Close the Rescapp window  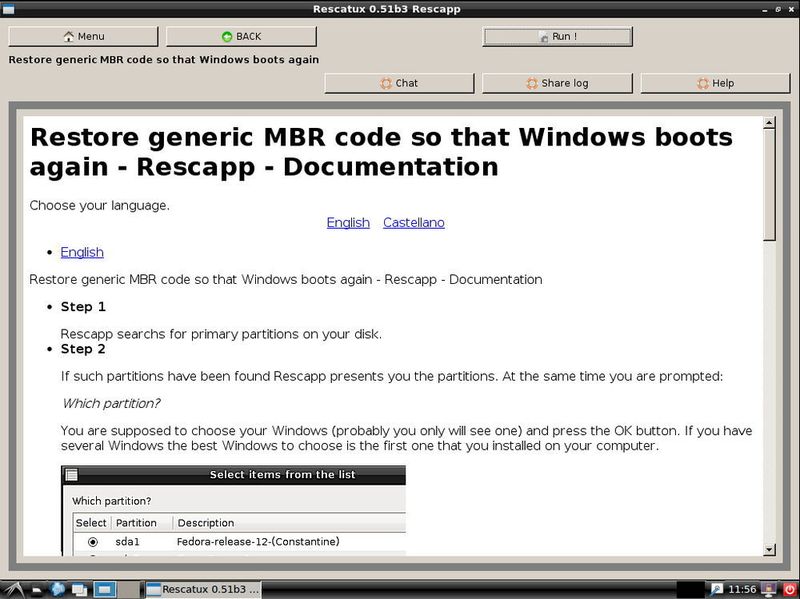[790, 9]
